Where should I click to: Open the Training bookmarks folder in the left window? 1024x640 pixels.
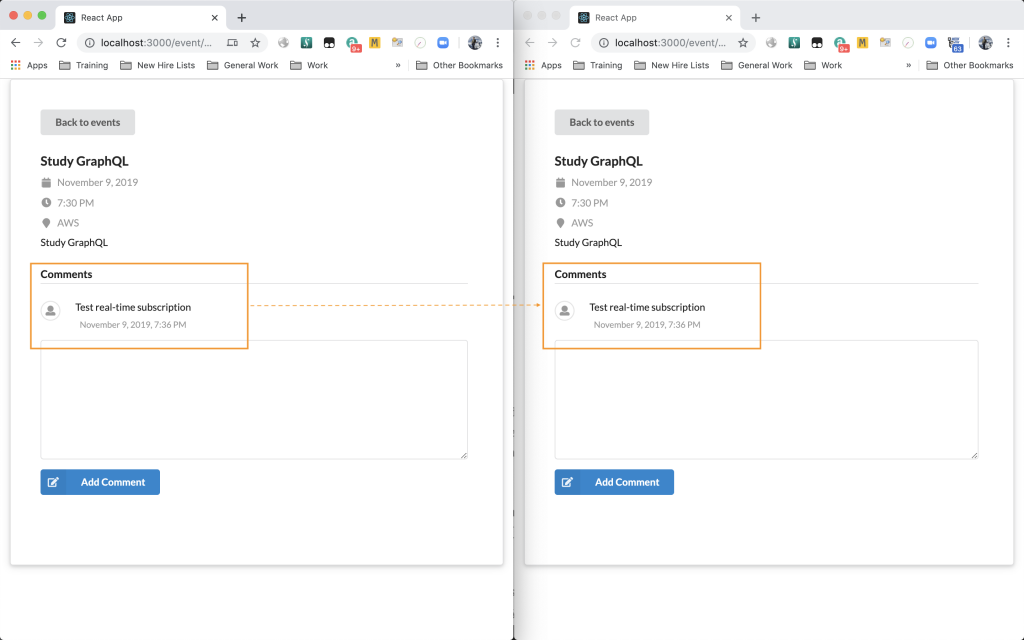[x=84, y=65]
